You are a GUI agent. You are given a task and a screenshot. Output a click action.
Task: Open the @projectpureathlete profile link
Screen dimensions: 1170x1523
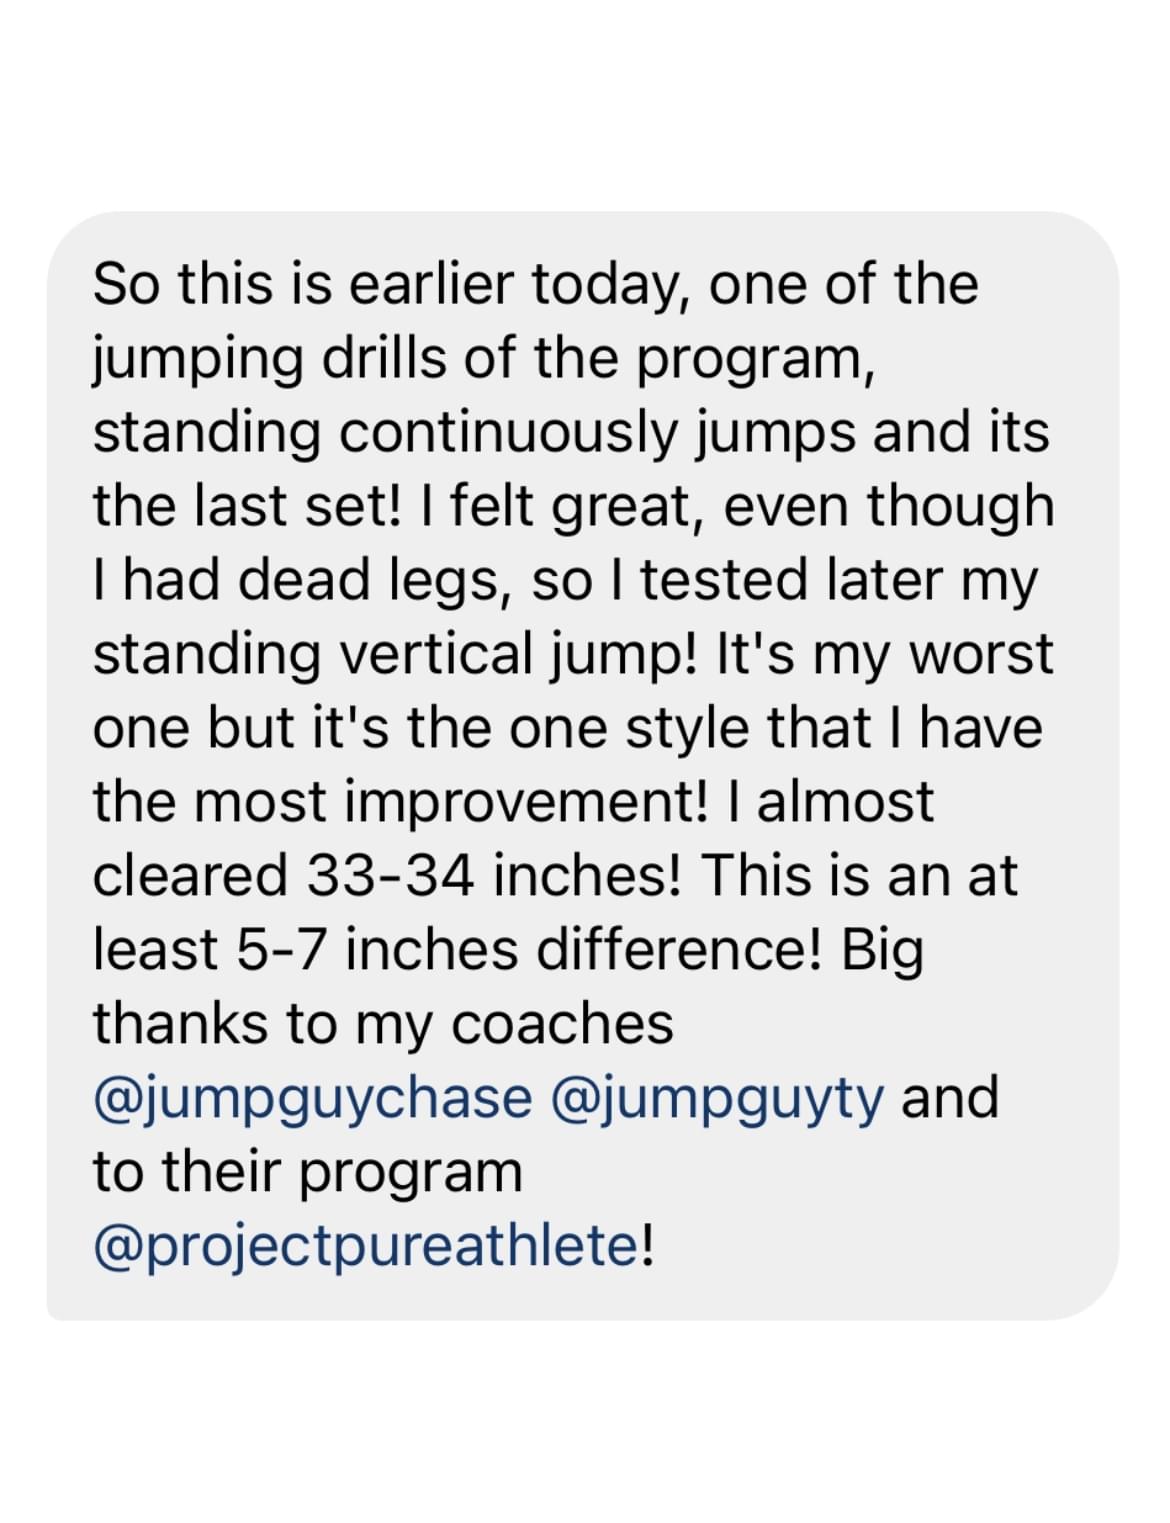(367, 1246)
